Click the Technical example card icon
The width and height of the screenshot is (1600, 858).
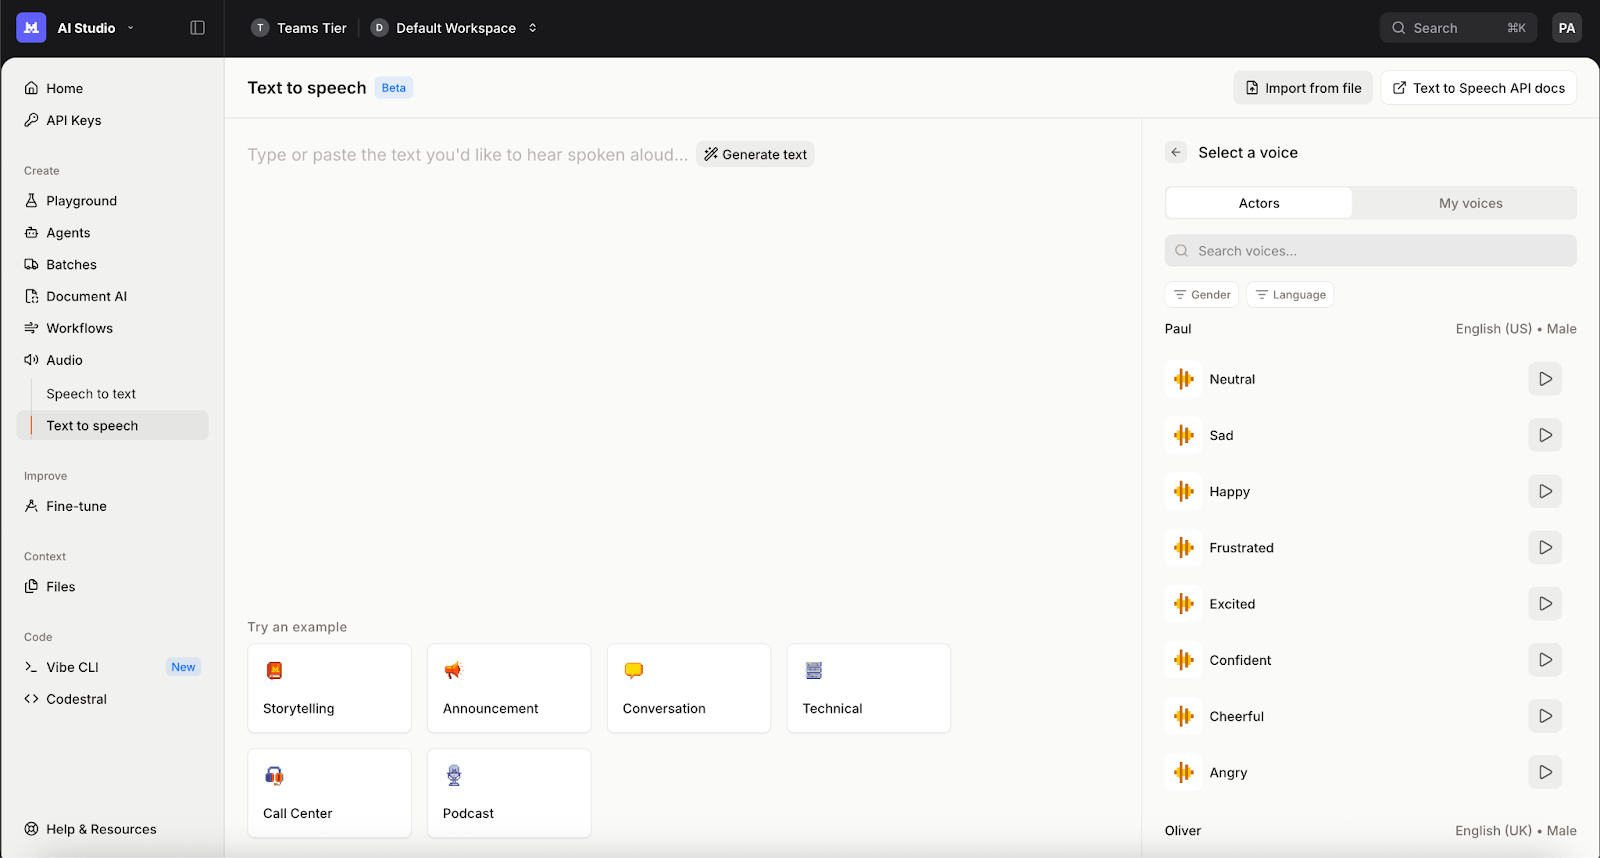814,671
